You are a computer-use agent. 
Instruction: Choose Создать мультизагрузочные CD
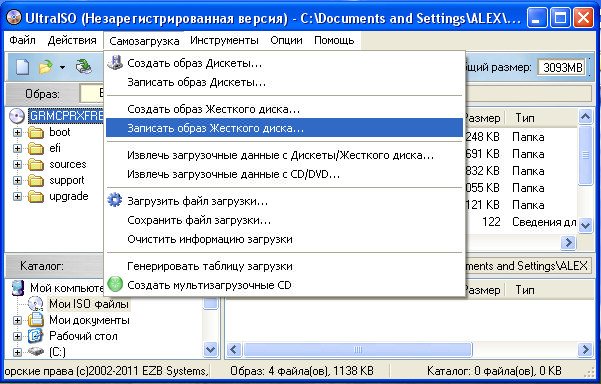[x=284, y=285]
